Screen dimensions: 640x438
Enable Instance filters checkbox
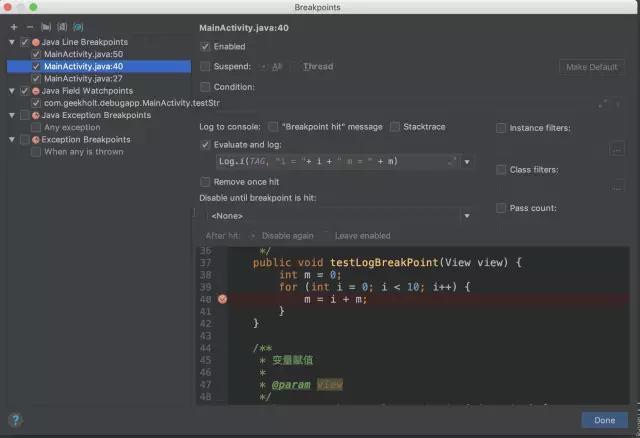pos(501,128)
